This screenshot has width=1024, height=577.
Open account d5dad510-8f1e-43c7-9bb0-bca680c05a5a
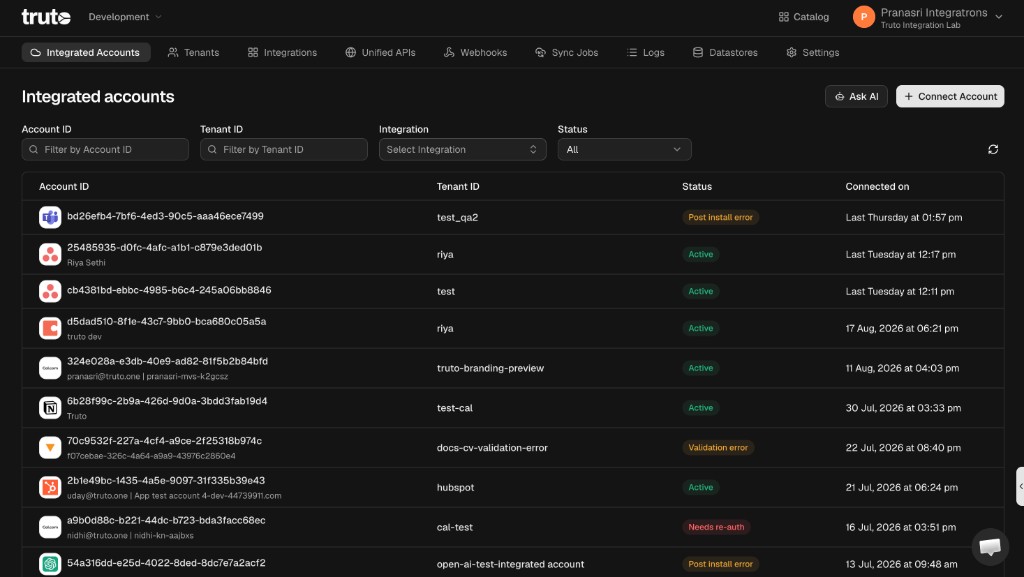(167, 321)
